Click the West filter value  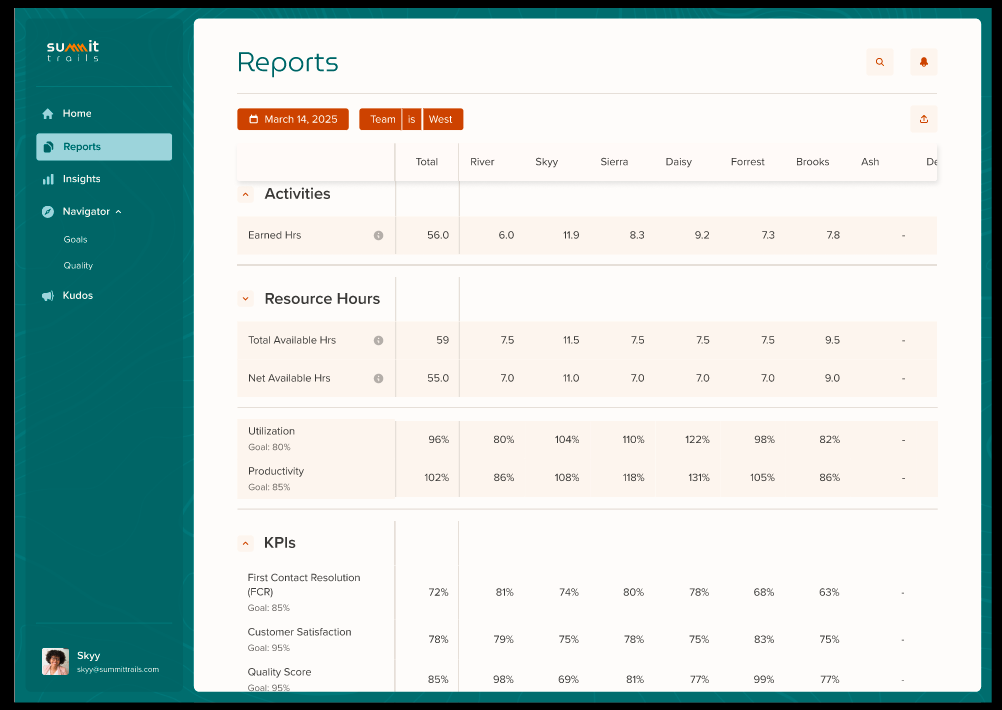pos(441,119)
